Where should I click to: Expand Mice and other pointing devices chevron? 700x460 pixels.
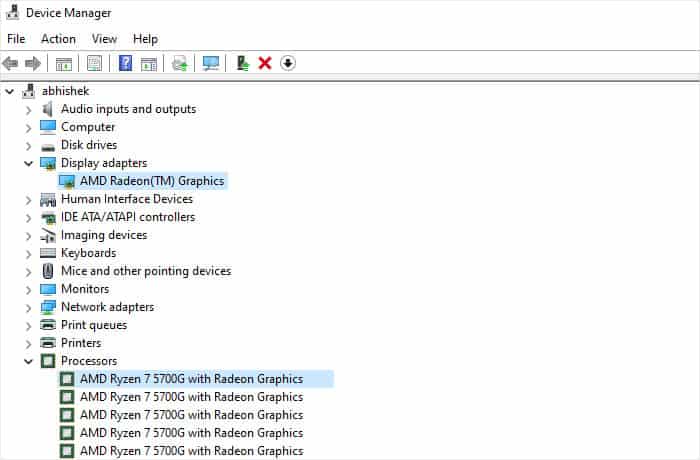(29, 272)
